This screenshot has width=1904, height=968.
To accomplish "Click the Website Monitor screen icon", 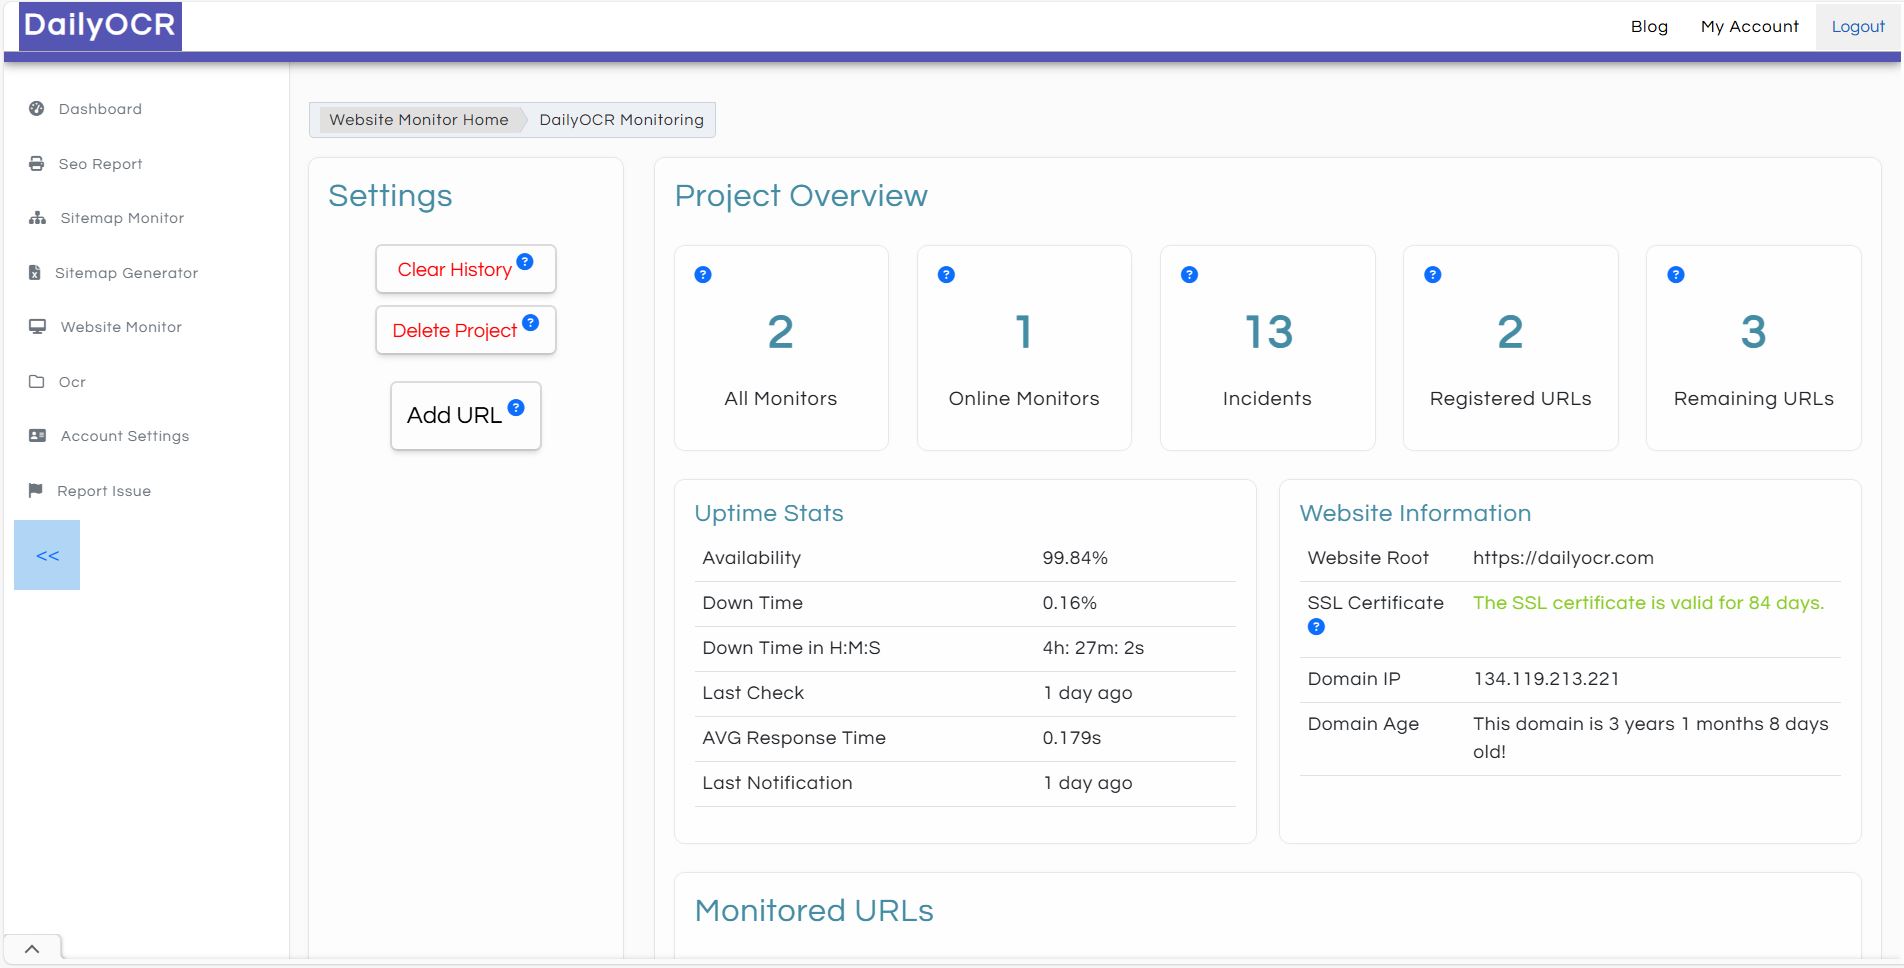I will click(x=38, y=327).
